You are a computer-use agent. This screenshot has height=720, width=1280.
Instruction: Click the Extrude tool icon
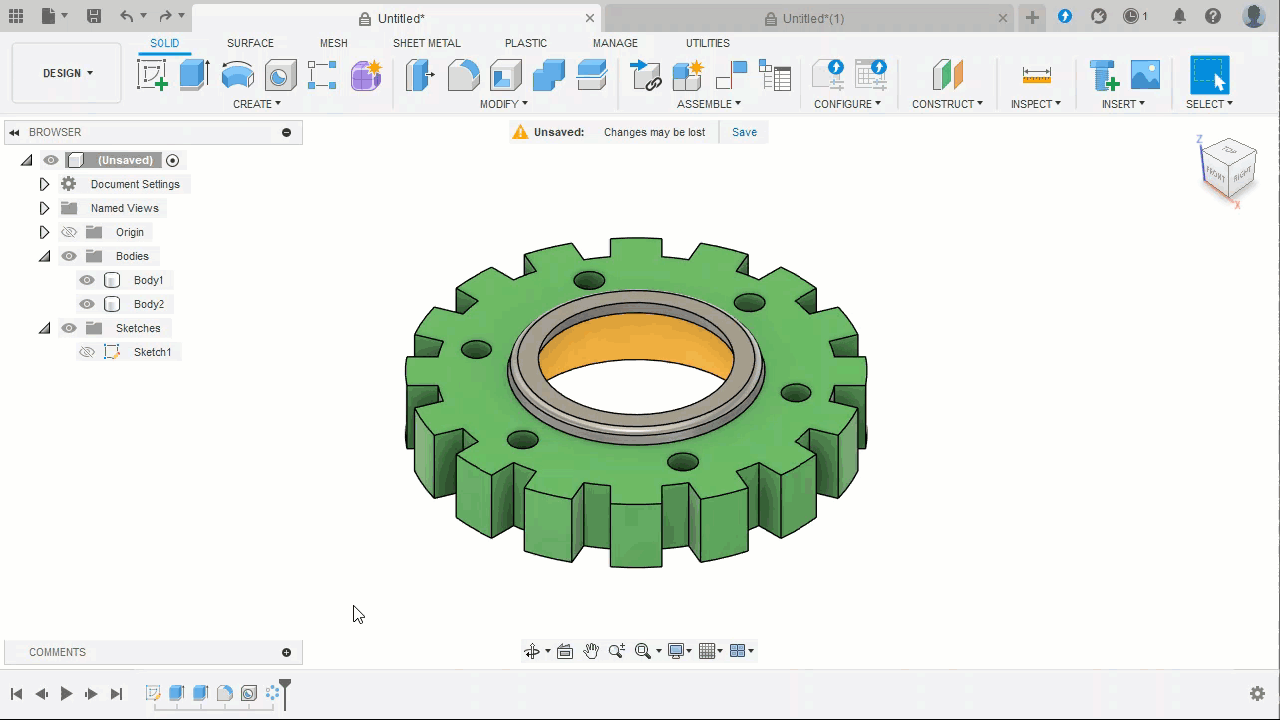(194, 75)
